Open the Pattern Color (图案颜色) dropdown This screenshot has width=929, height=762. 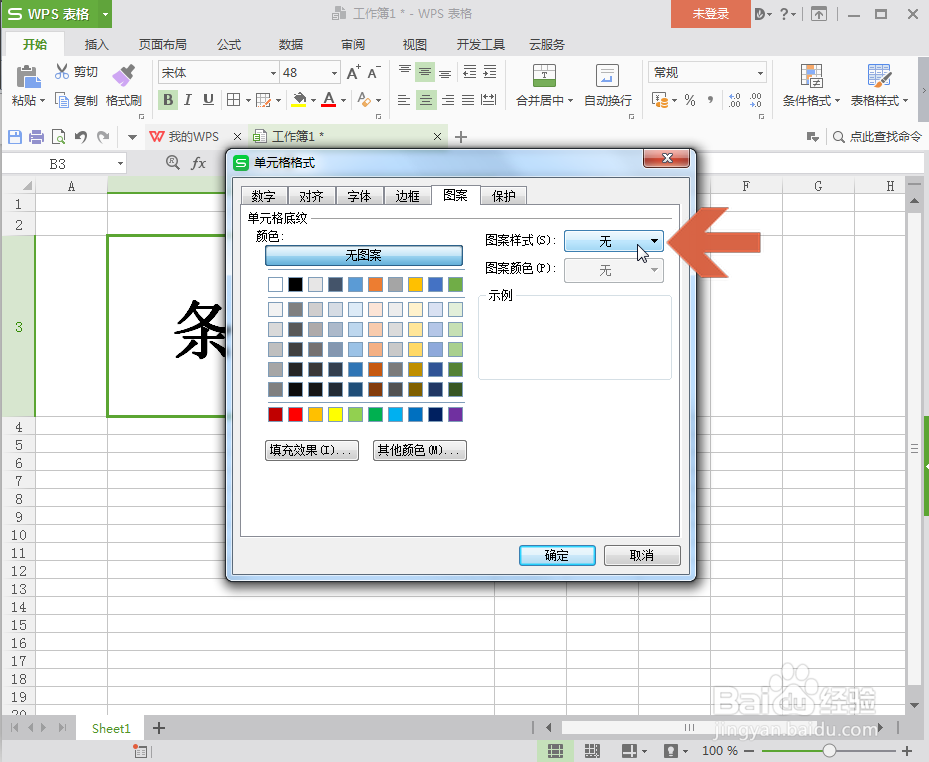click(x=614, y=270)
